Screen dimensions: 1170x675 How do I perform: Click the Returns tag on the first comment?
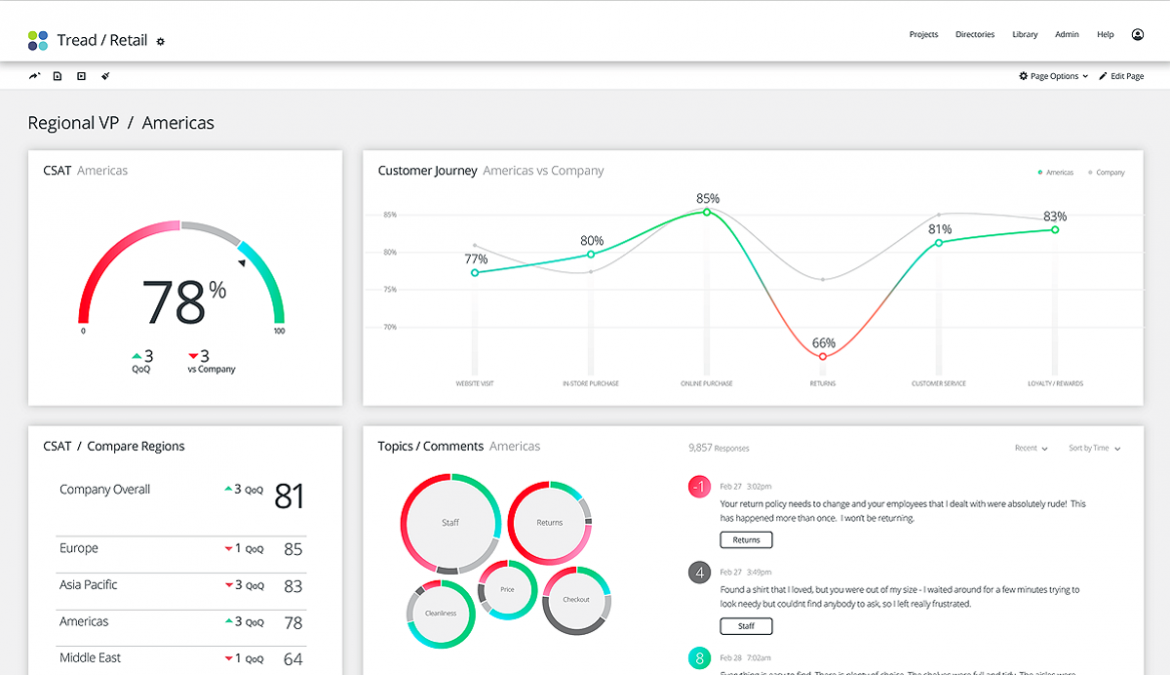tap(748, 539)
